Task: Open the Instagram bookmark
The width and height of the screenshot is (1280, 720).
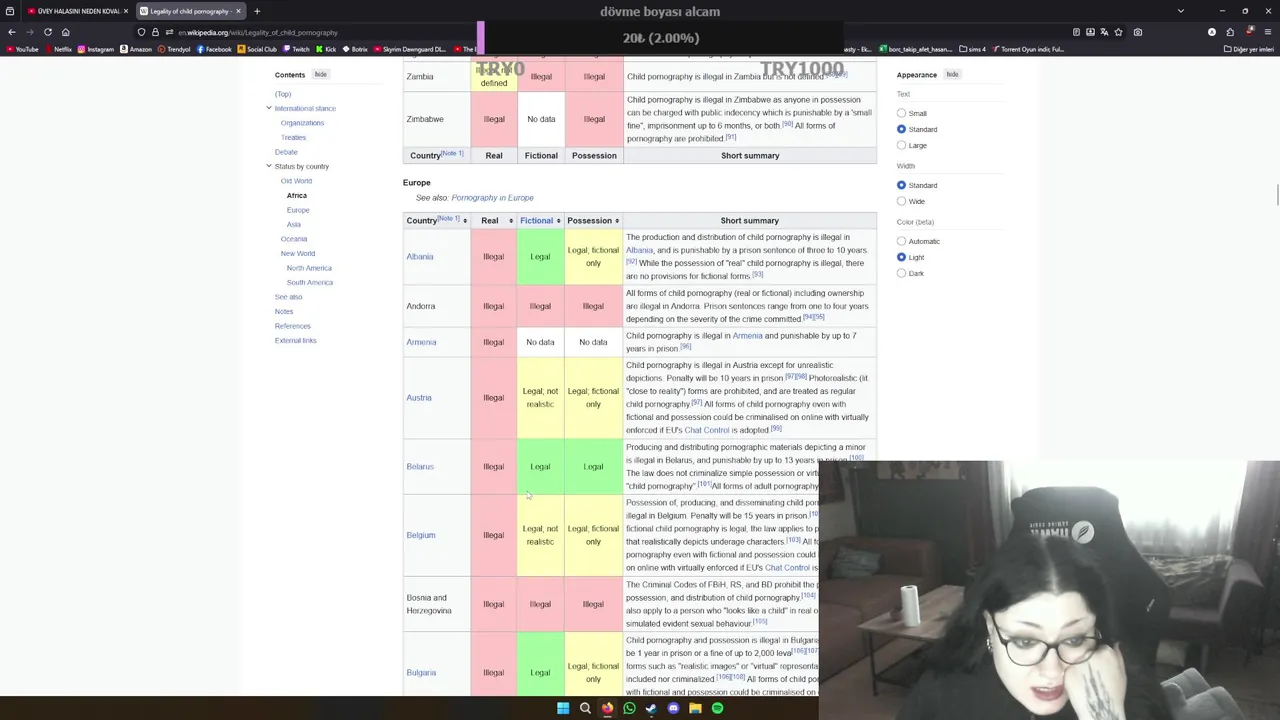Action: 96,49
